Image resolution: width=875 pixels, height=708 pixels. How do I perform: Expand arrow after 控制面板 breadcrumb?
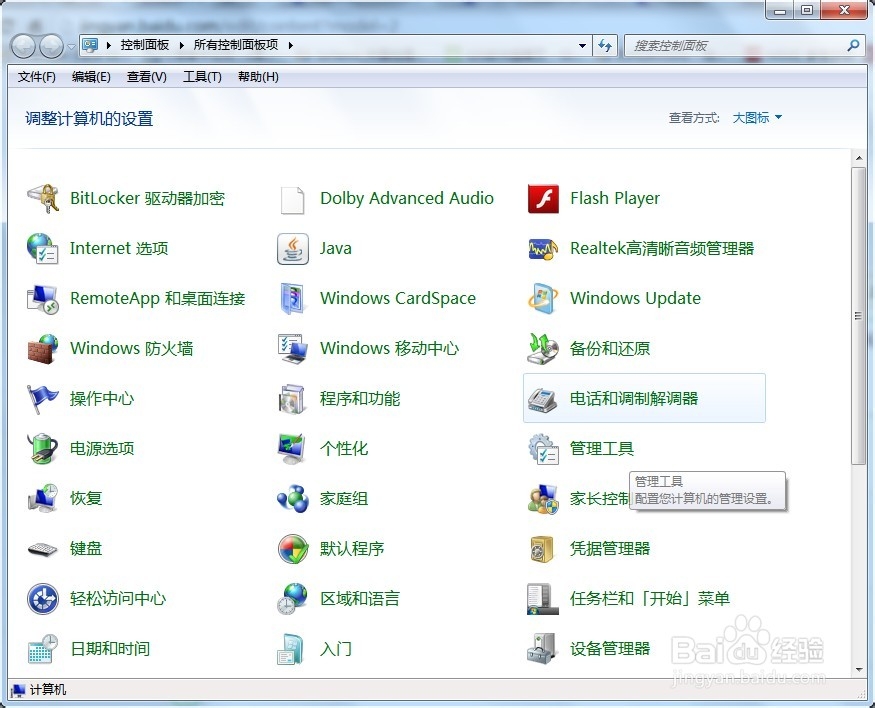point(181,46)
